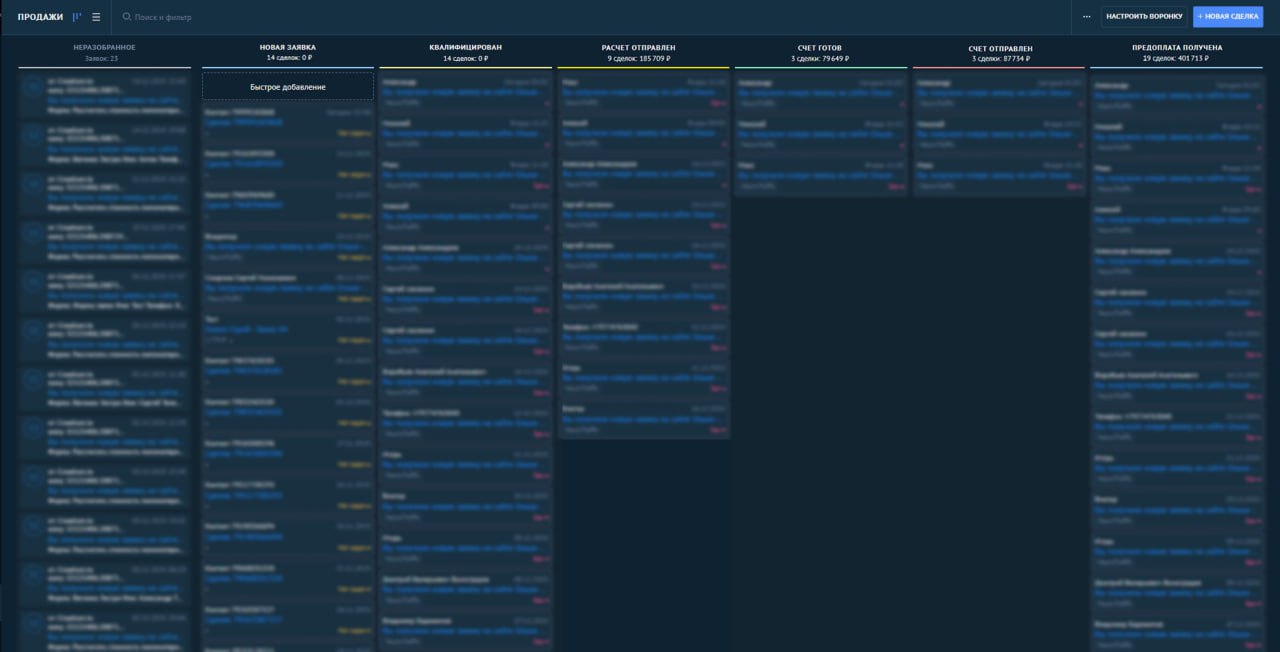1280x652 pixels.
Task: Select the Неразобранное column header
Action: coord(104,47)
